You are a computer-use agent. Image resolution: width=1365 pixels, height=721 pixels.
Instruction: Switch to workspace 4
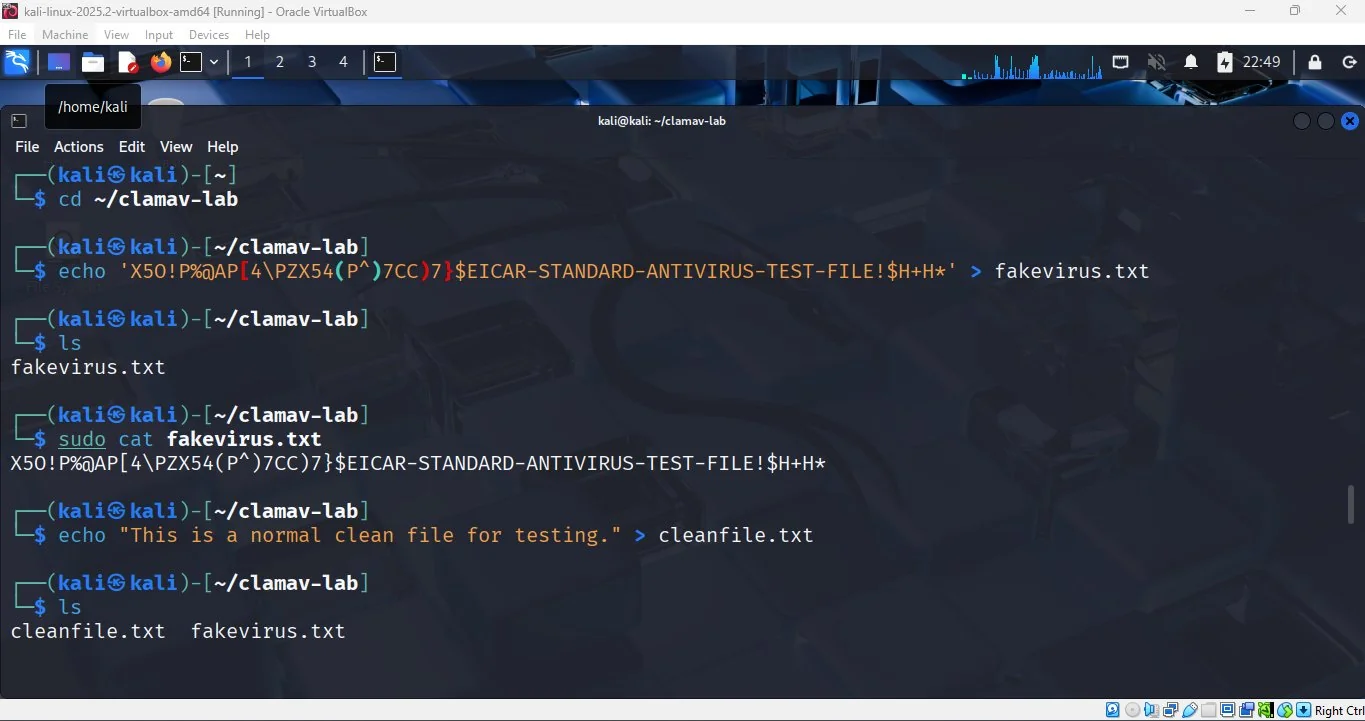343,62
